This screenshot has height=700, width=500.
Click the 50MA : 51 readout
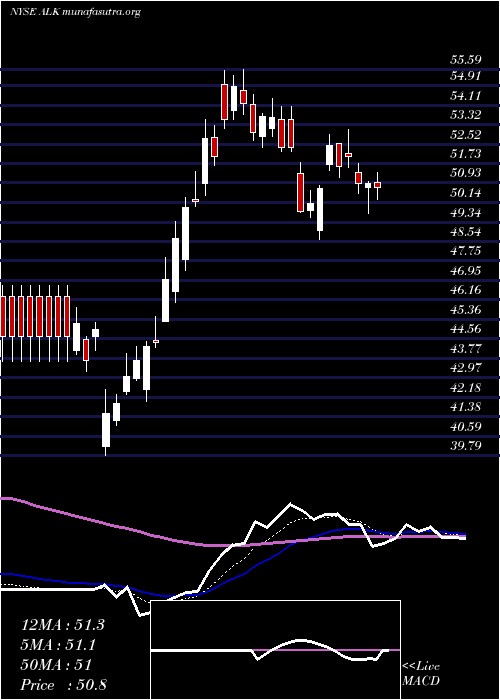click(x=56, y=665)
